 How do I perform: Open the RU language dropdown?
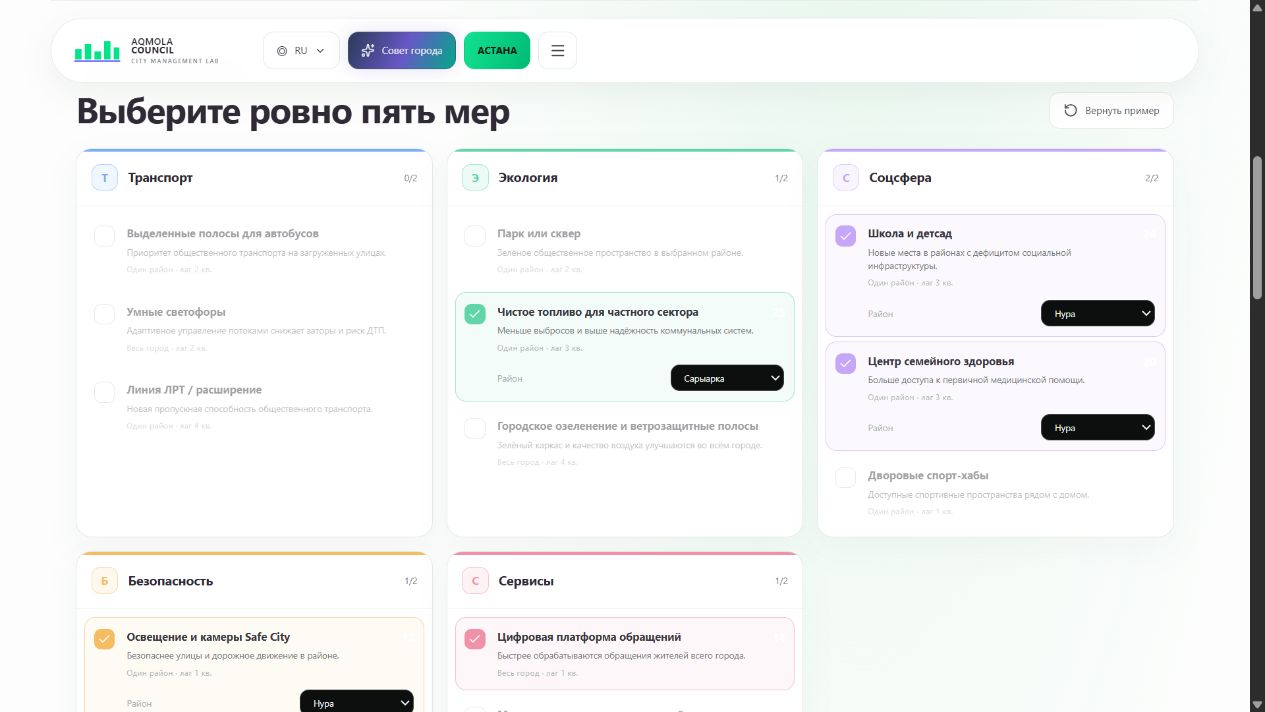tap(301, 50)
